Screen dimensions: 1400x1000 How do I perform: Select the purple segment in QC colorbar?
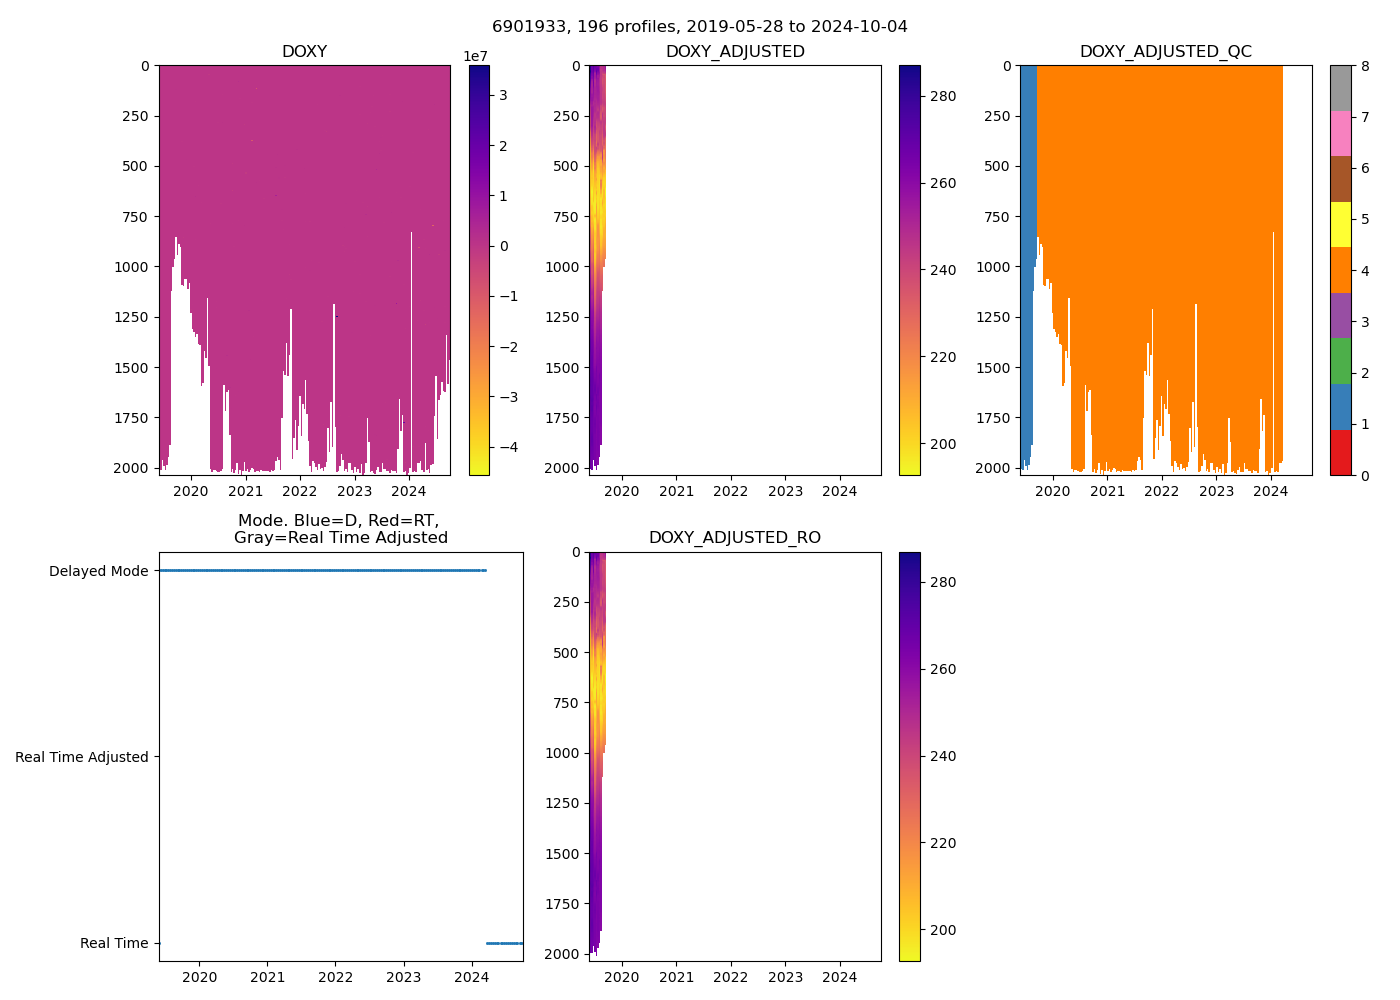[1340, 315]
